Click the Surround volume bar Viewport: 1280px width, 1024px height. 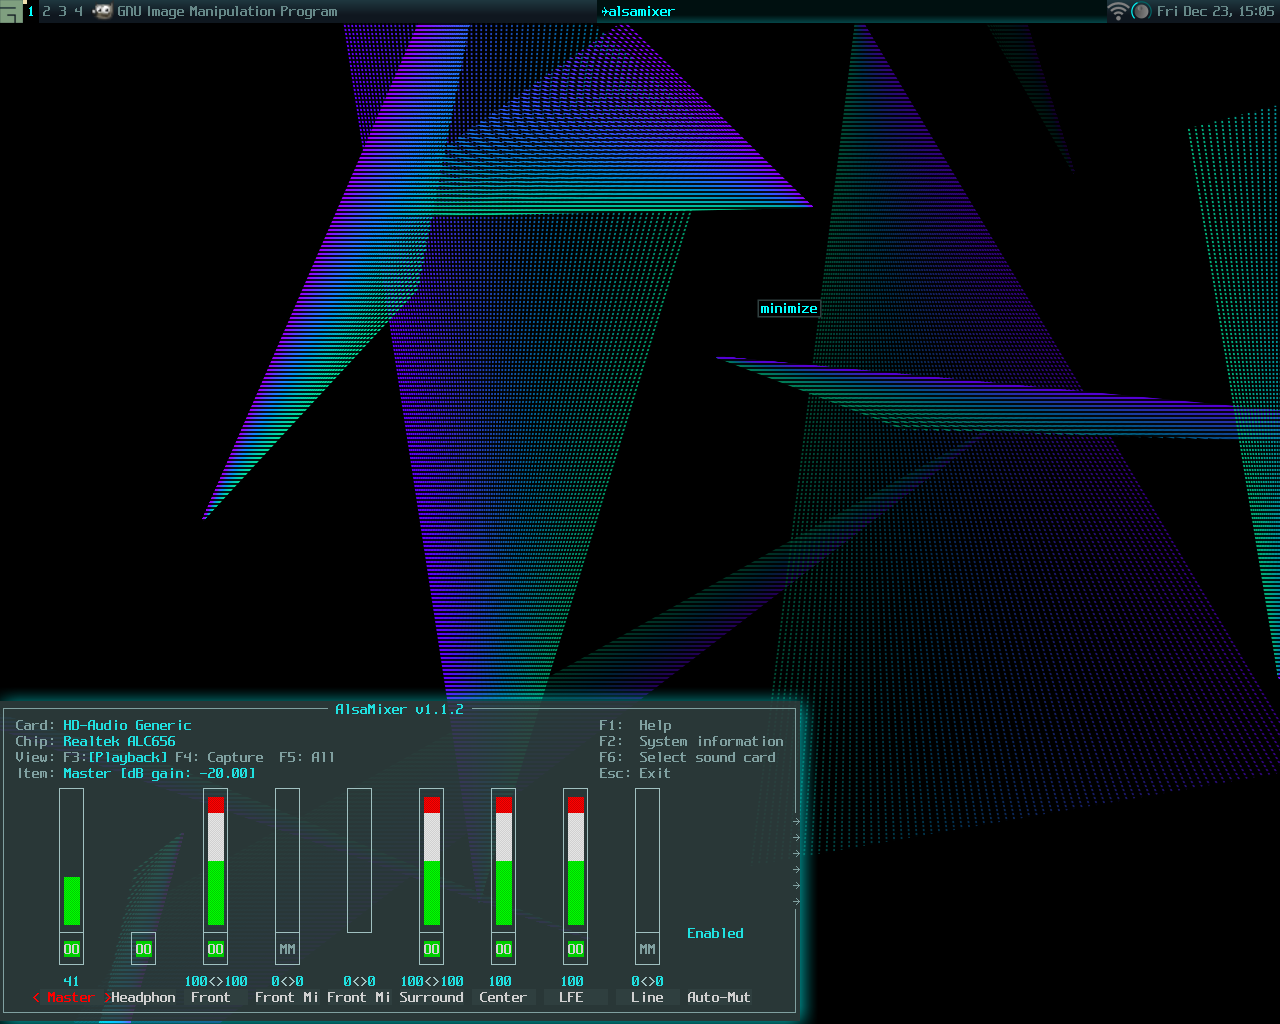click(x=432, y=861)
